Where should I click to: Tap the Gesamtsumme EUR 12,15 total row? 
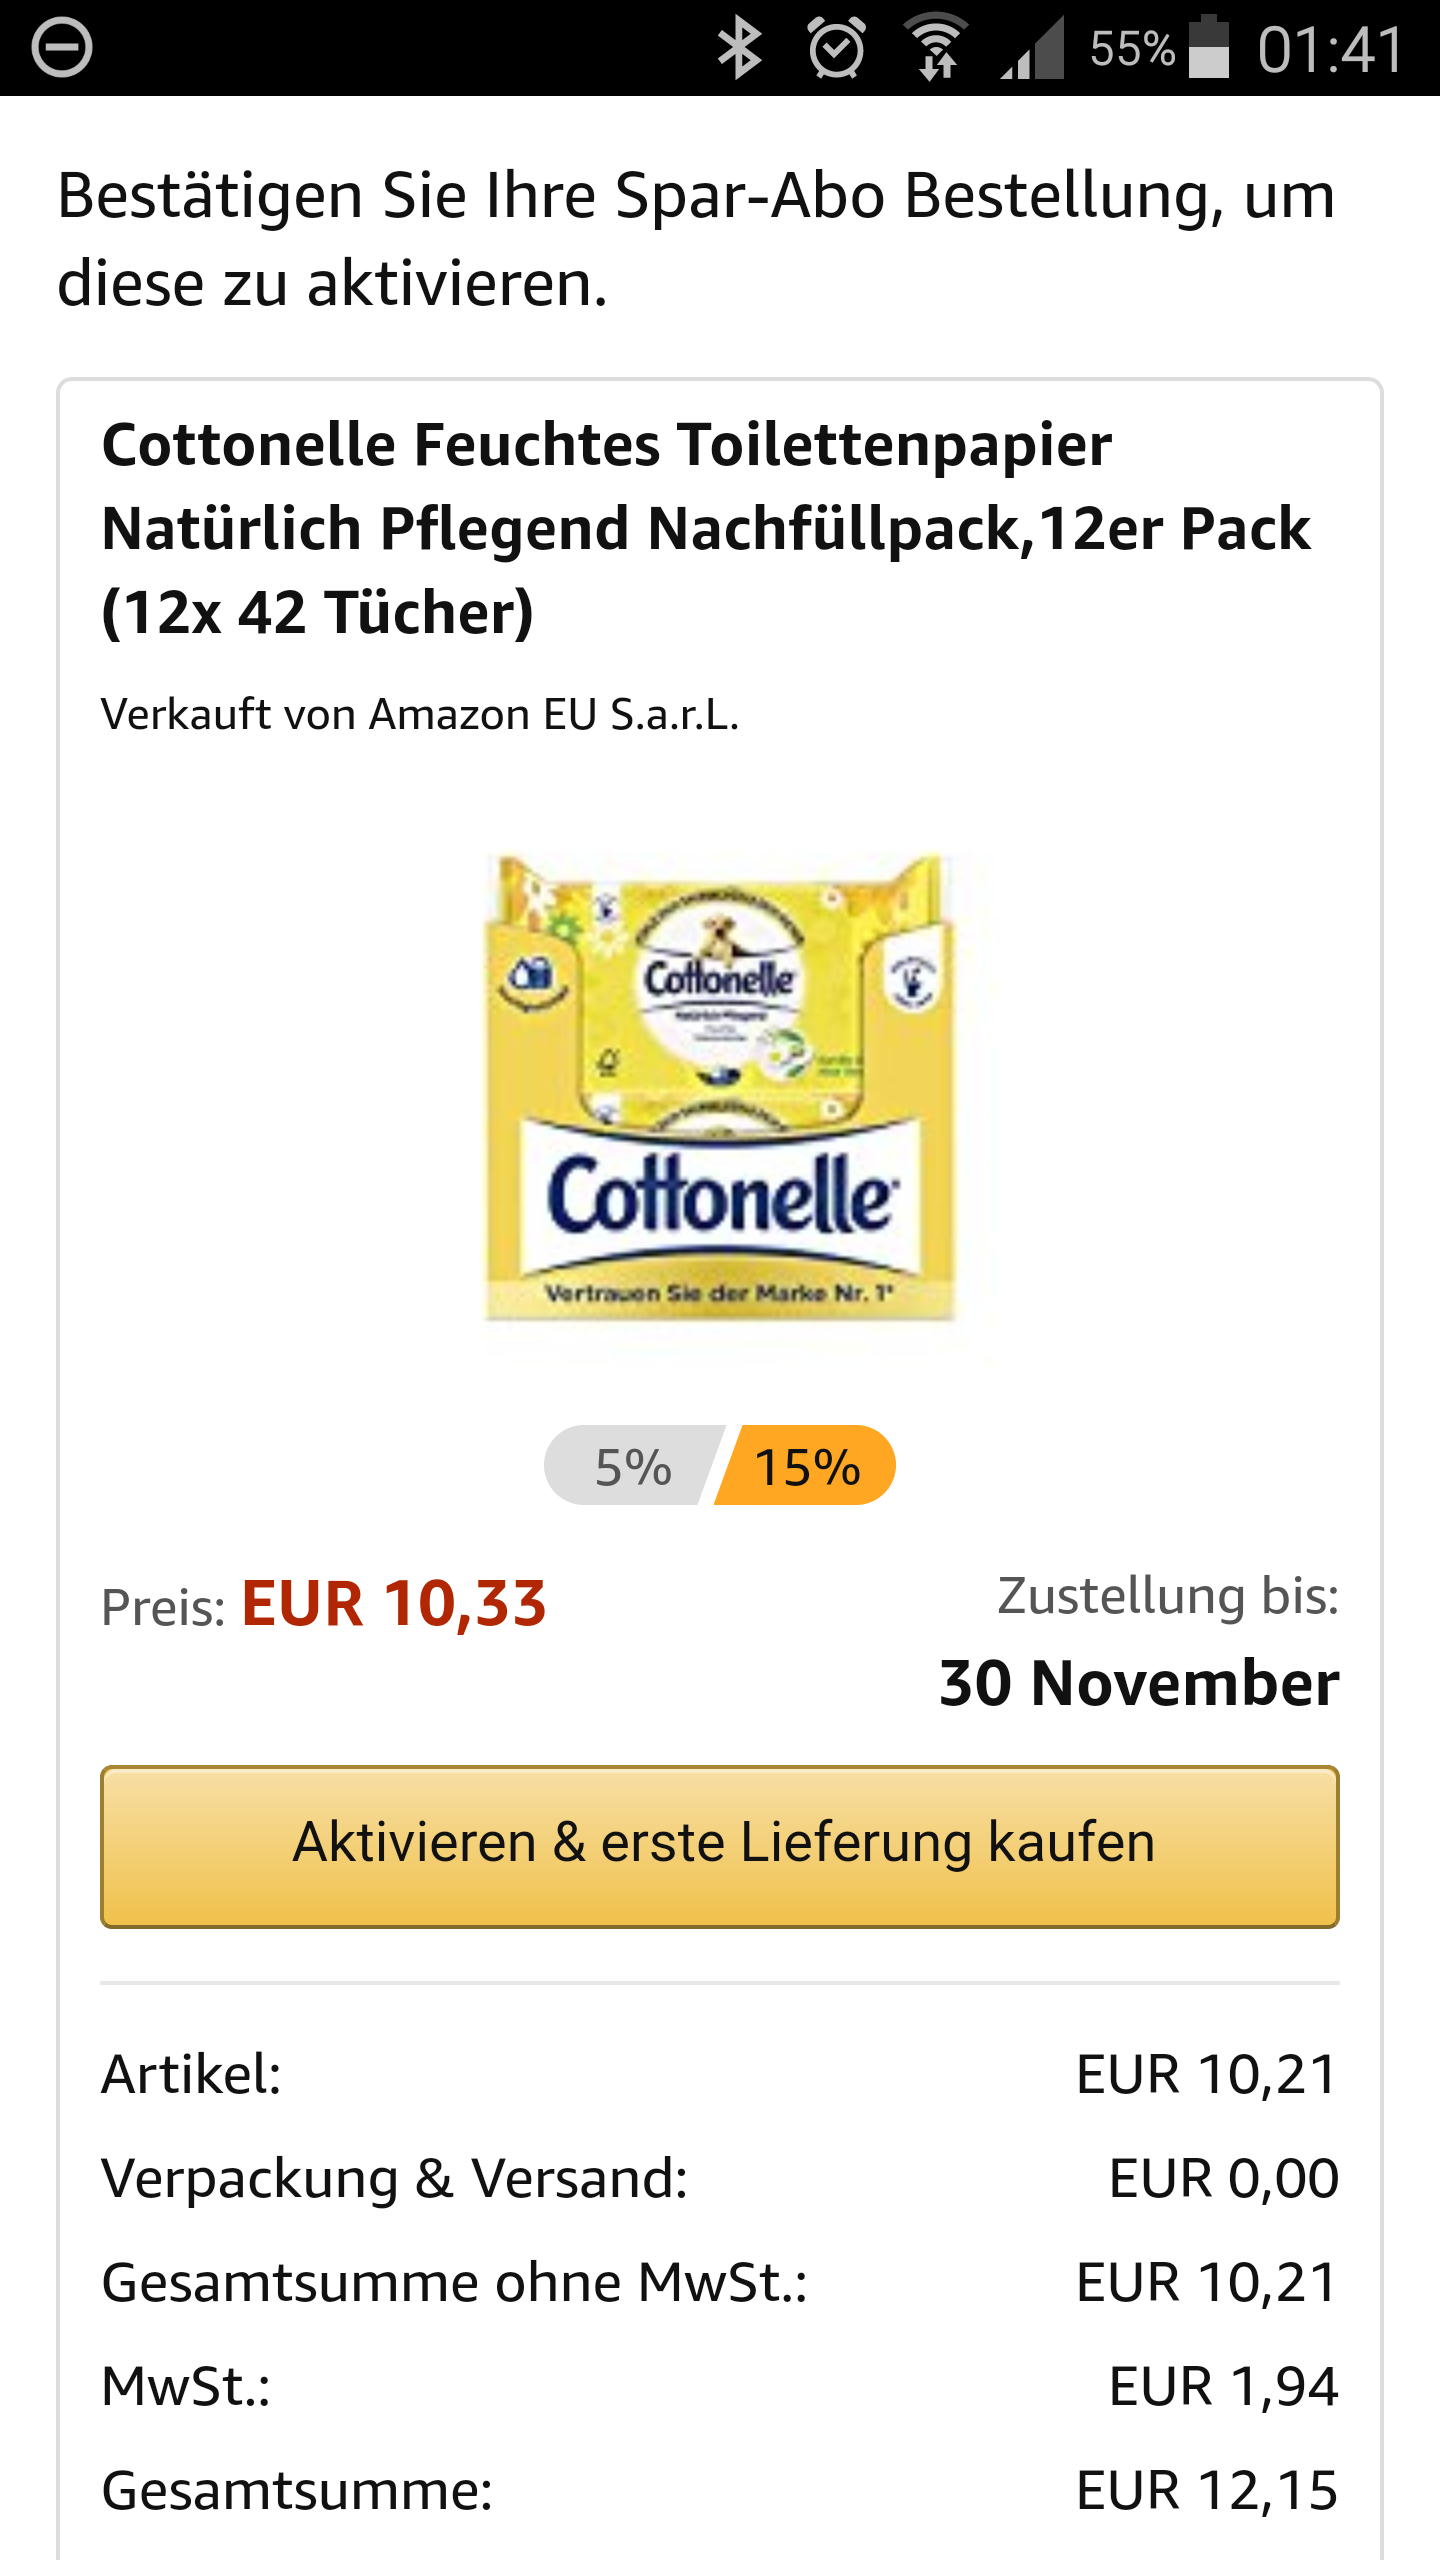point(720,2490)
